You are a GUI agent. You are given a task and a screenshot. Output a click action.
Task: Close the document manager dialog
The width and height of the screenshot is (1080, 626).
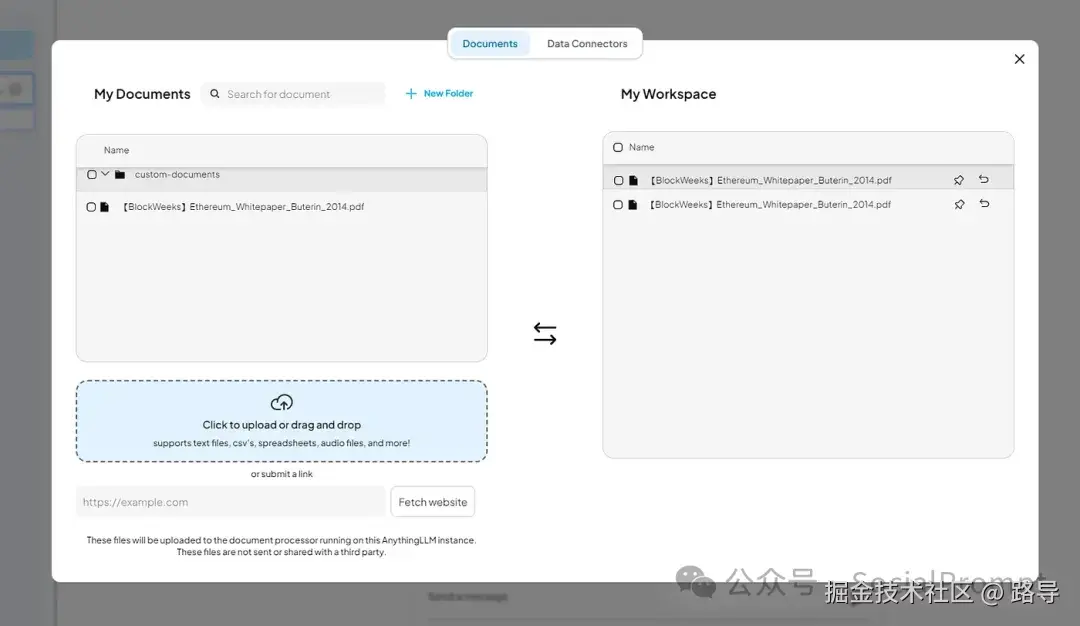1019,59
